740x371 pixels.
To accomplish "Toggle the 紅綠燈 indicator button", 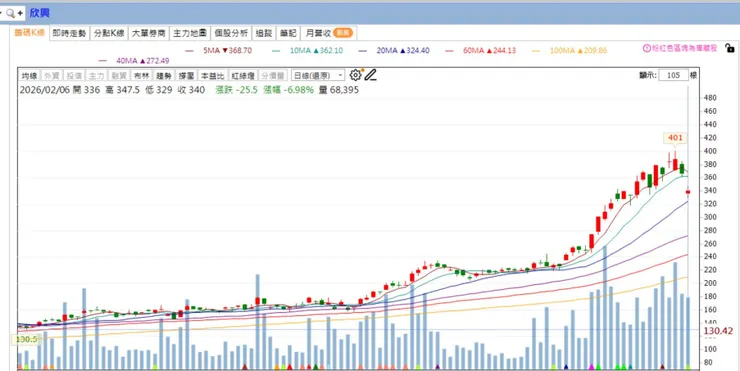I will pos(242,76).
